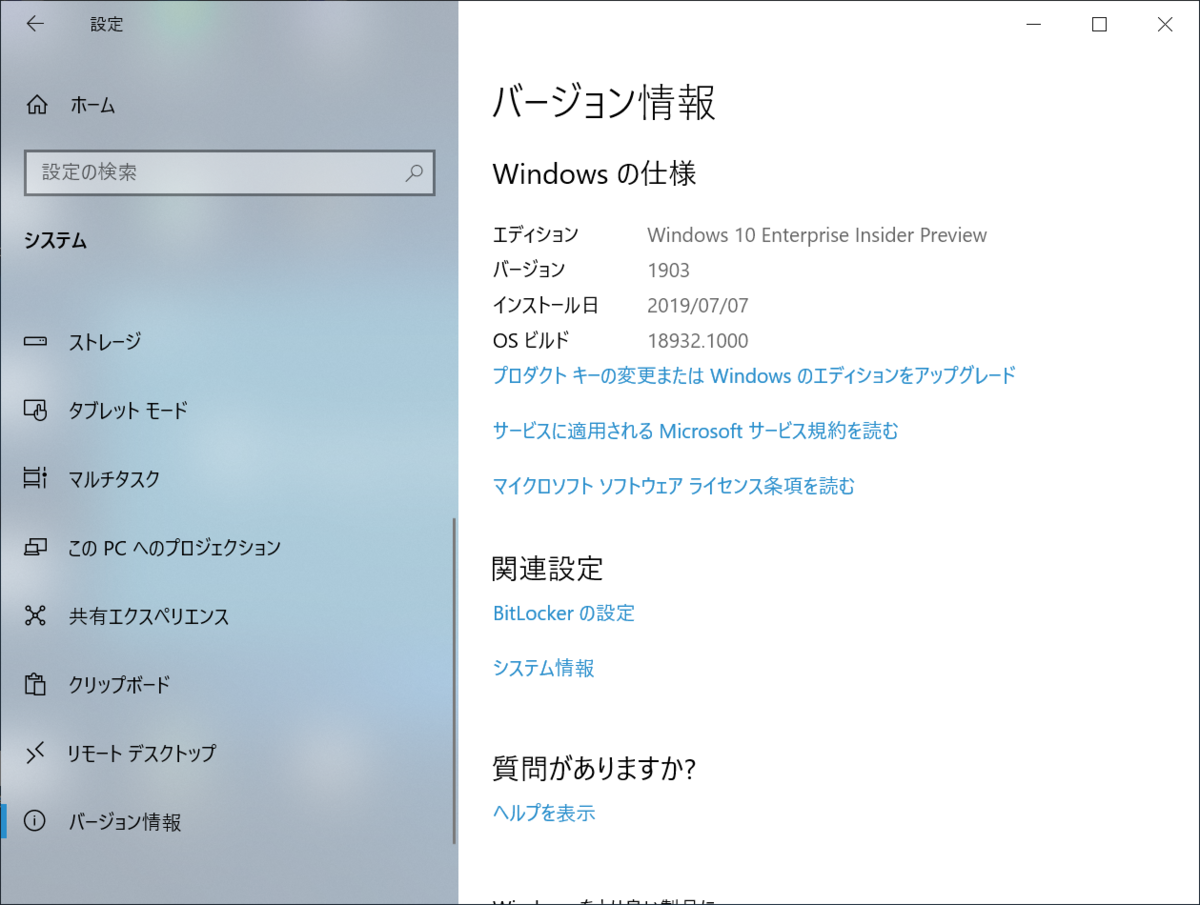Click the リモート デスクトップ icon
1200x905 pixels.
(35, 753)
